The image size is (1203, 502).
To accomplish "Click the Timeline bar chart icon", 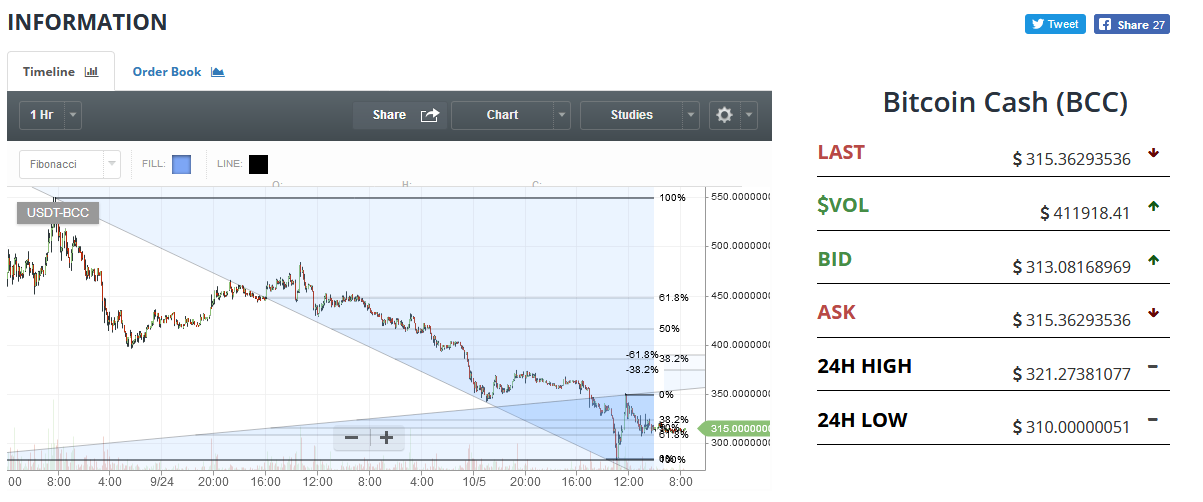I will (x=92, y=72).
